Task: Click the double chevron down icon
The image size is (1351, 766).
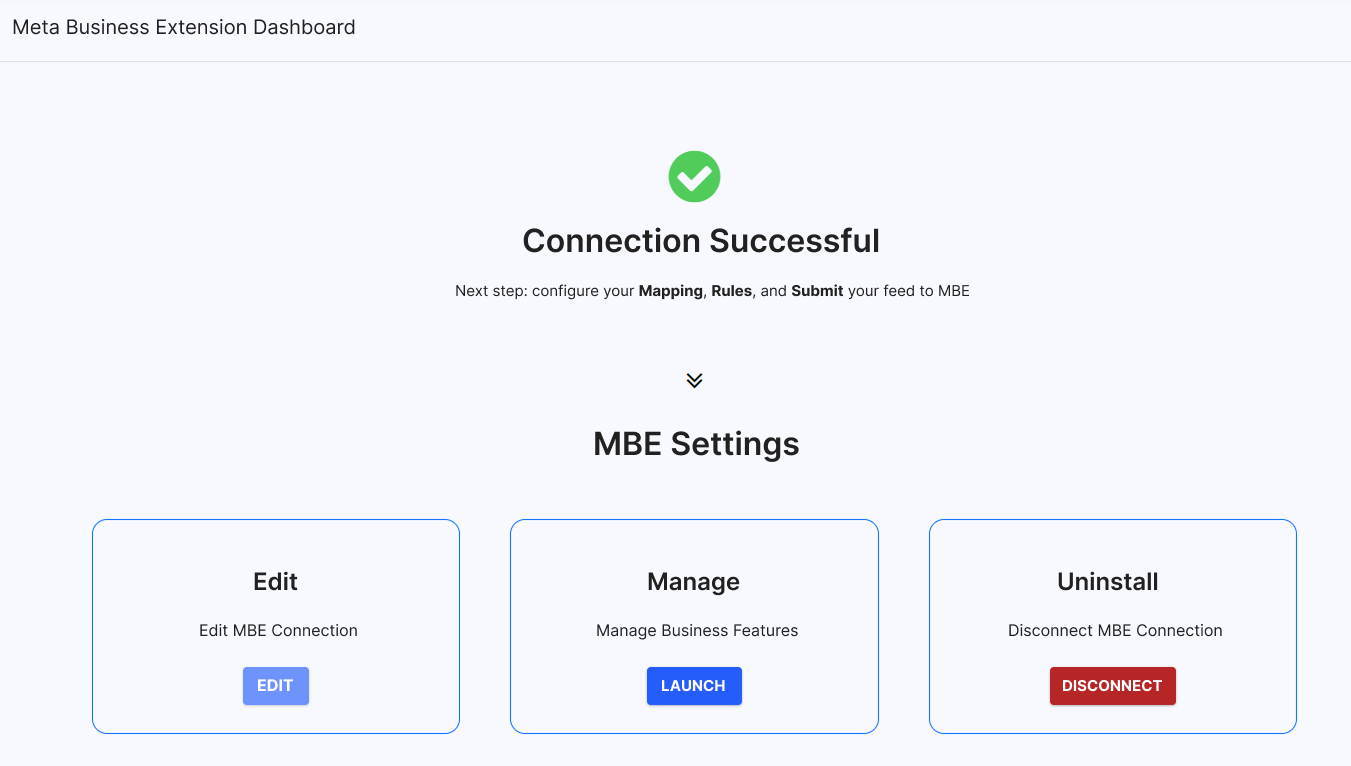Action: [695, 381]
